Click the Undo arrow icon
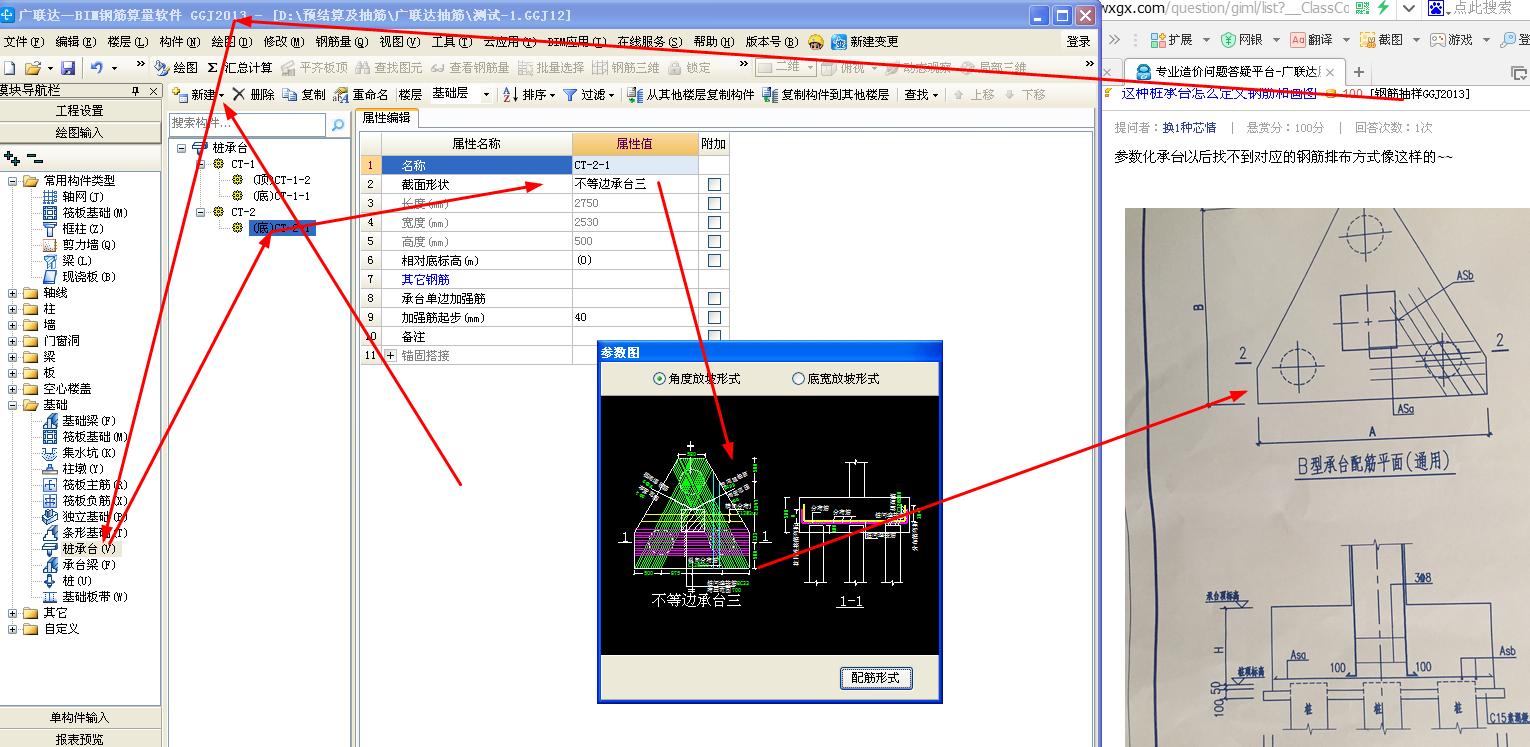 pos(97,68)
